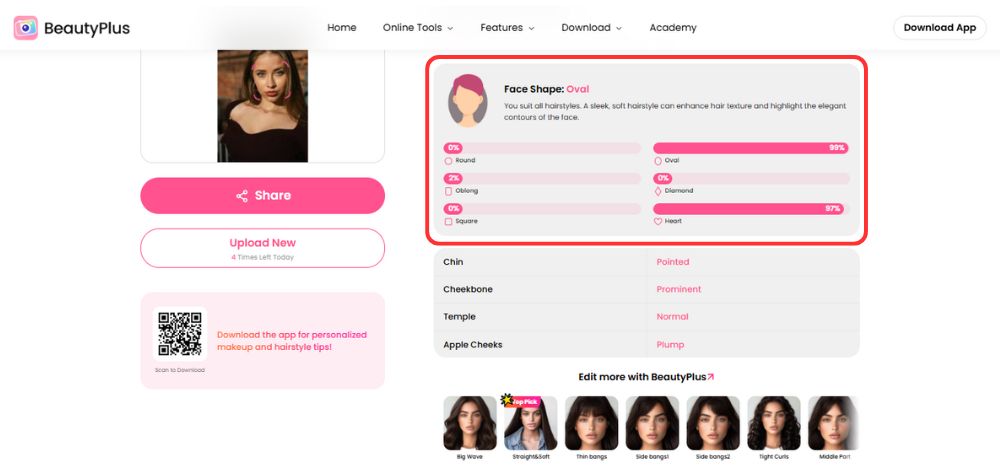Open the Features dropdown menu
The width and height of the screenshot is (1000, 470).
pyautogui.click(x=507, y=28)
